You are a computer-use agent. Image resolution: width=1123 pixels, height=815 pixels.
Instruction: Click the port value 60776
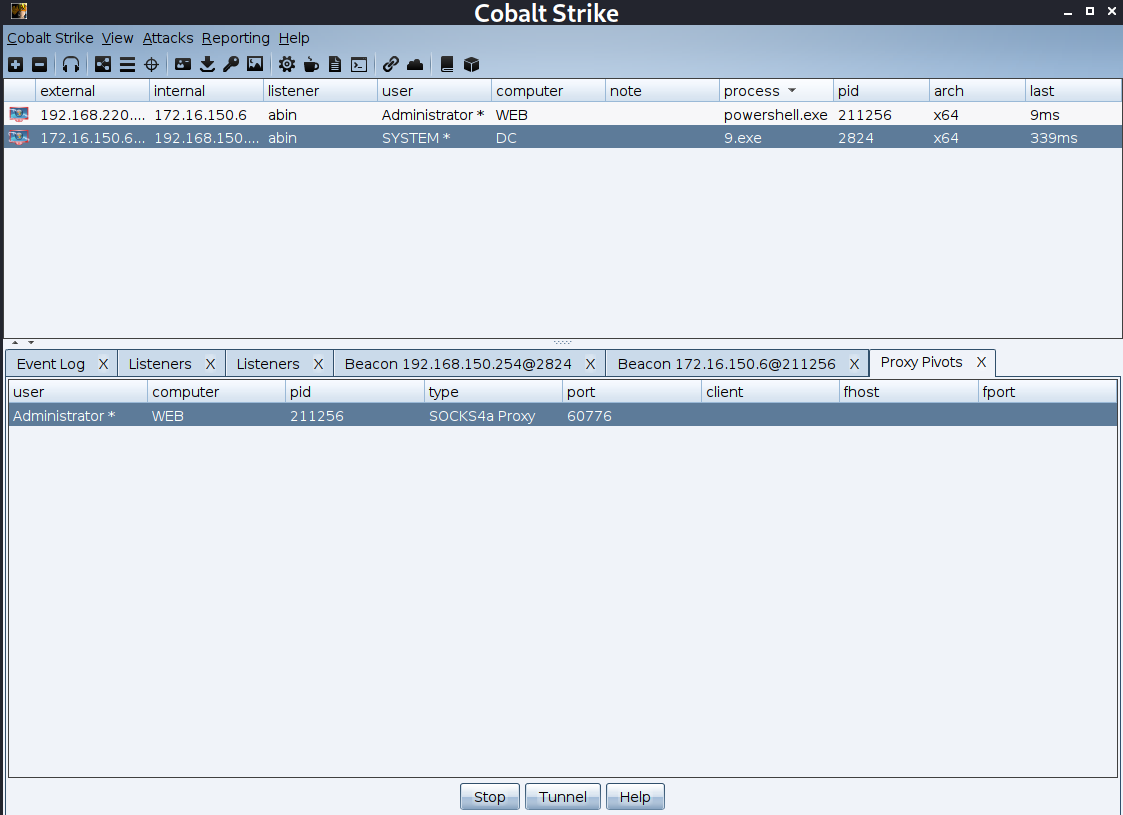[x=589, y=416]
